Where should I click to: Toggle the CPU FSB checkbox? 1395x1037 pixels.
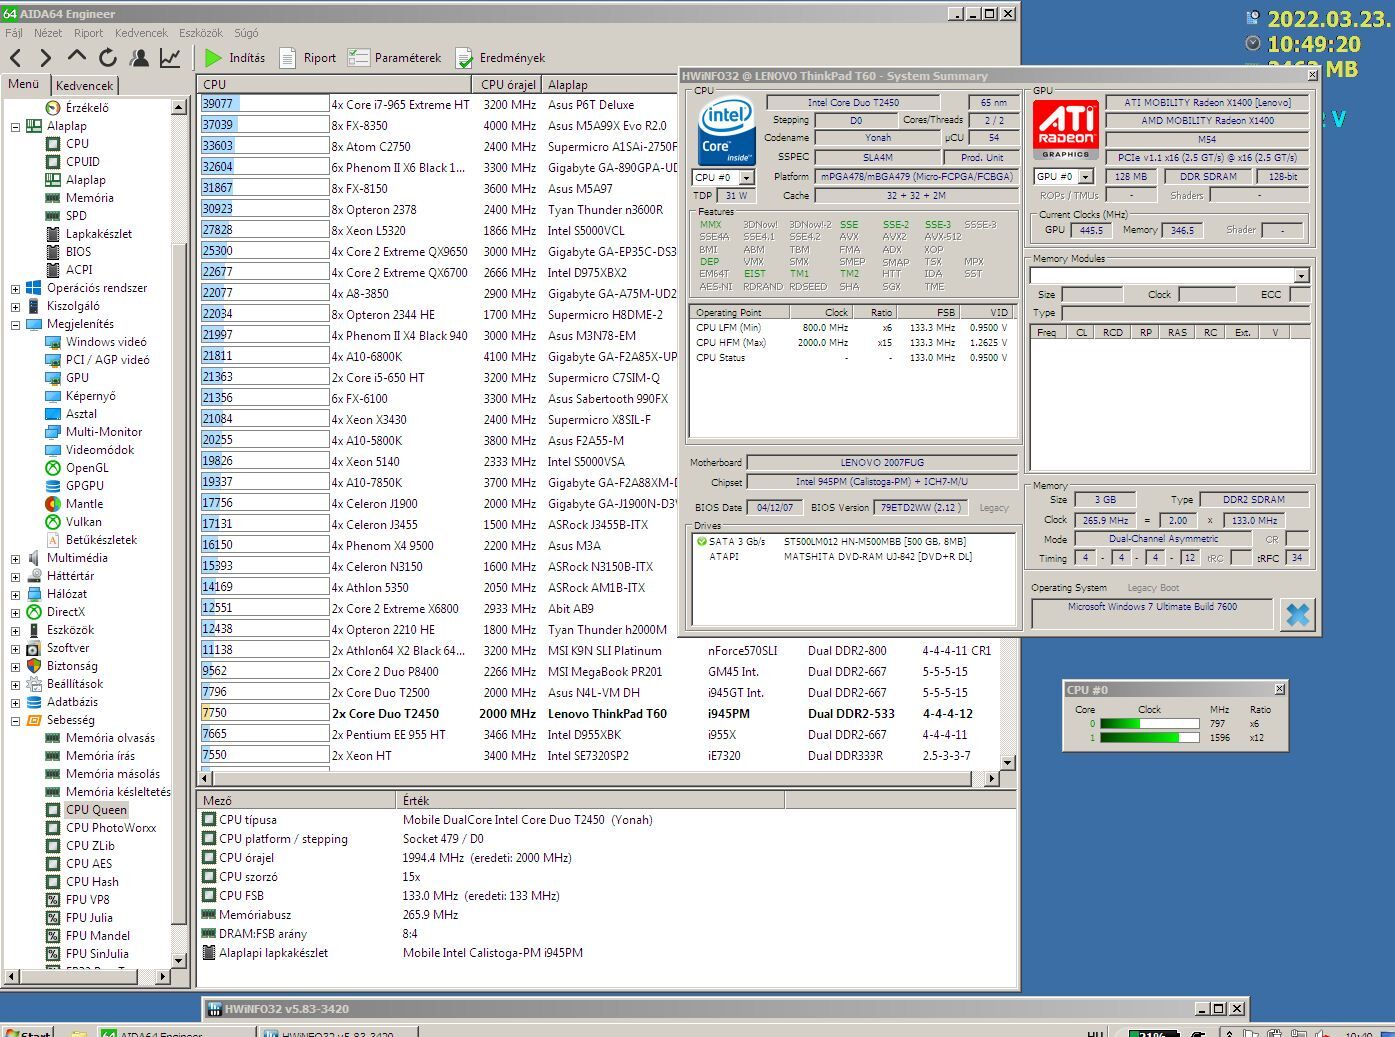(x=209, y=895)
